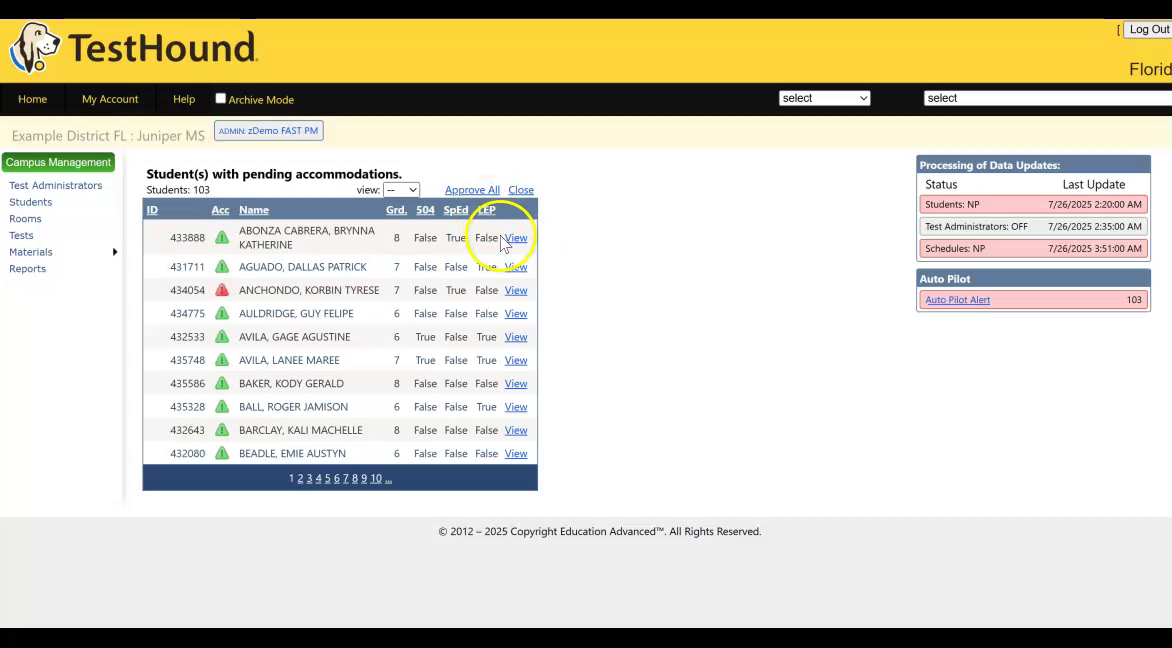
Task: Click the Approve All link
Action: [x=472, y=190]
